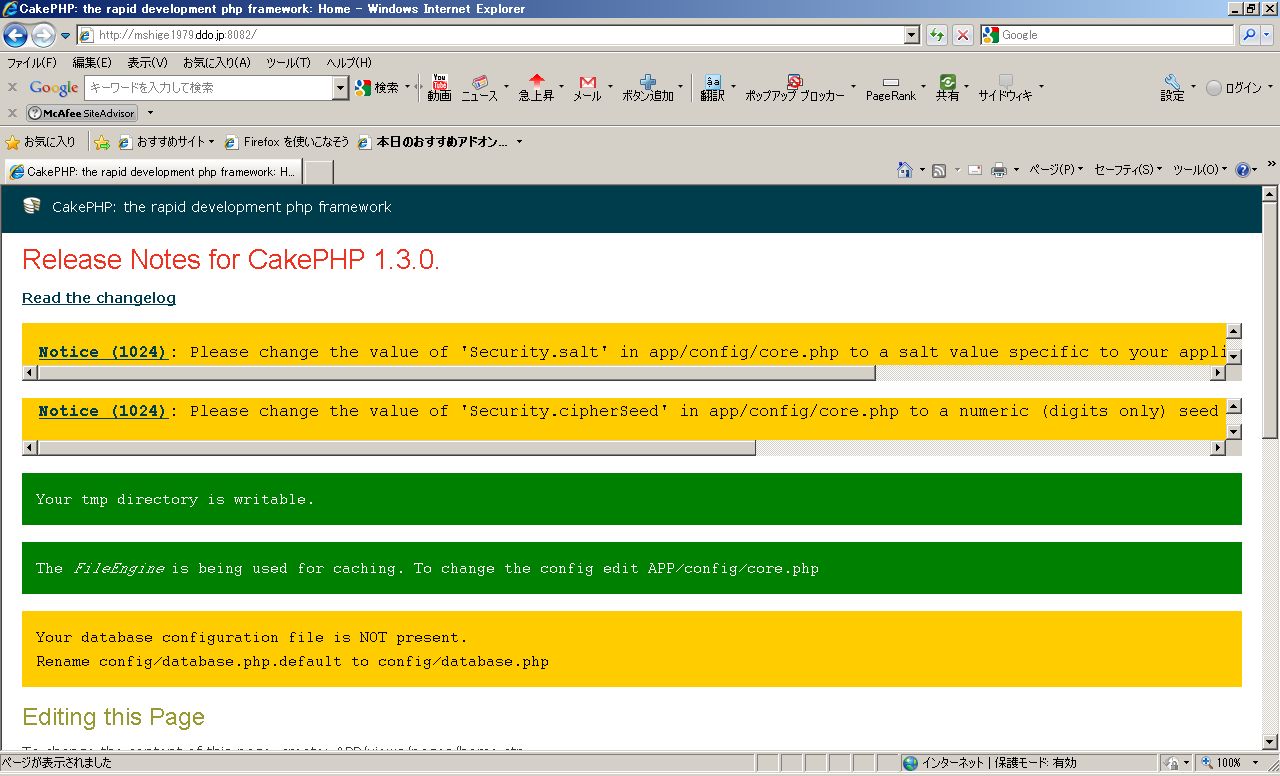
Task: Click the Security.salt Notice (1024) link
Action: click(x=102, y=352)
